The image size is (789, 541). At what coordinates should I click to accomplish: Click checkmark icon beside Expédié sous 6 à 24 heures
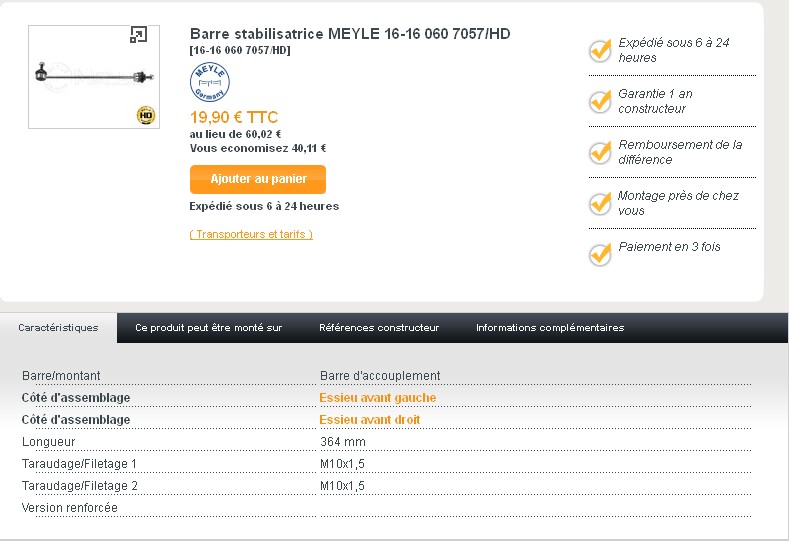(600, 50)
